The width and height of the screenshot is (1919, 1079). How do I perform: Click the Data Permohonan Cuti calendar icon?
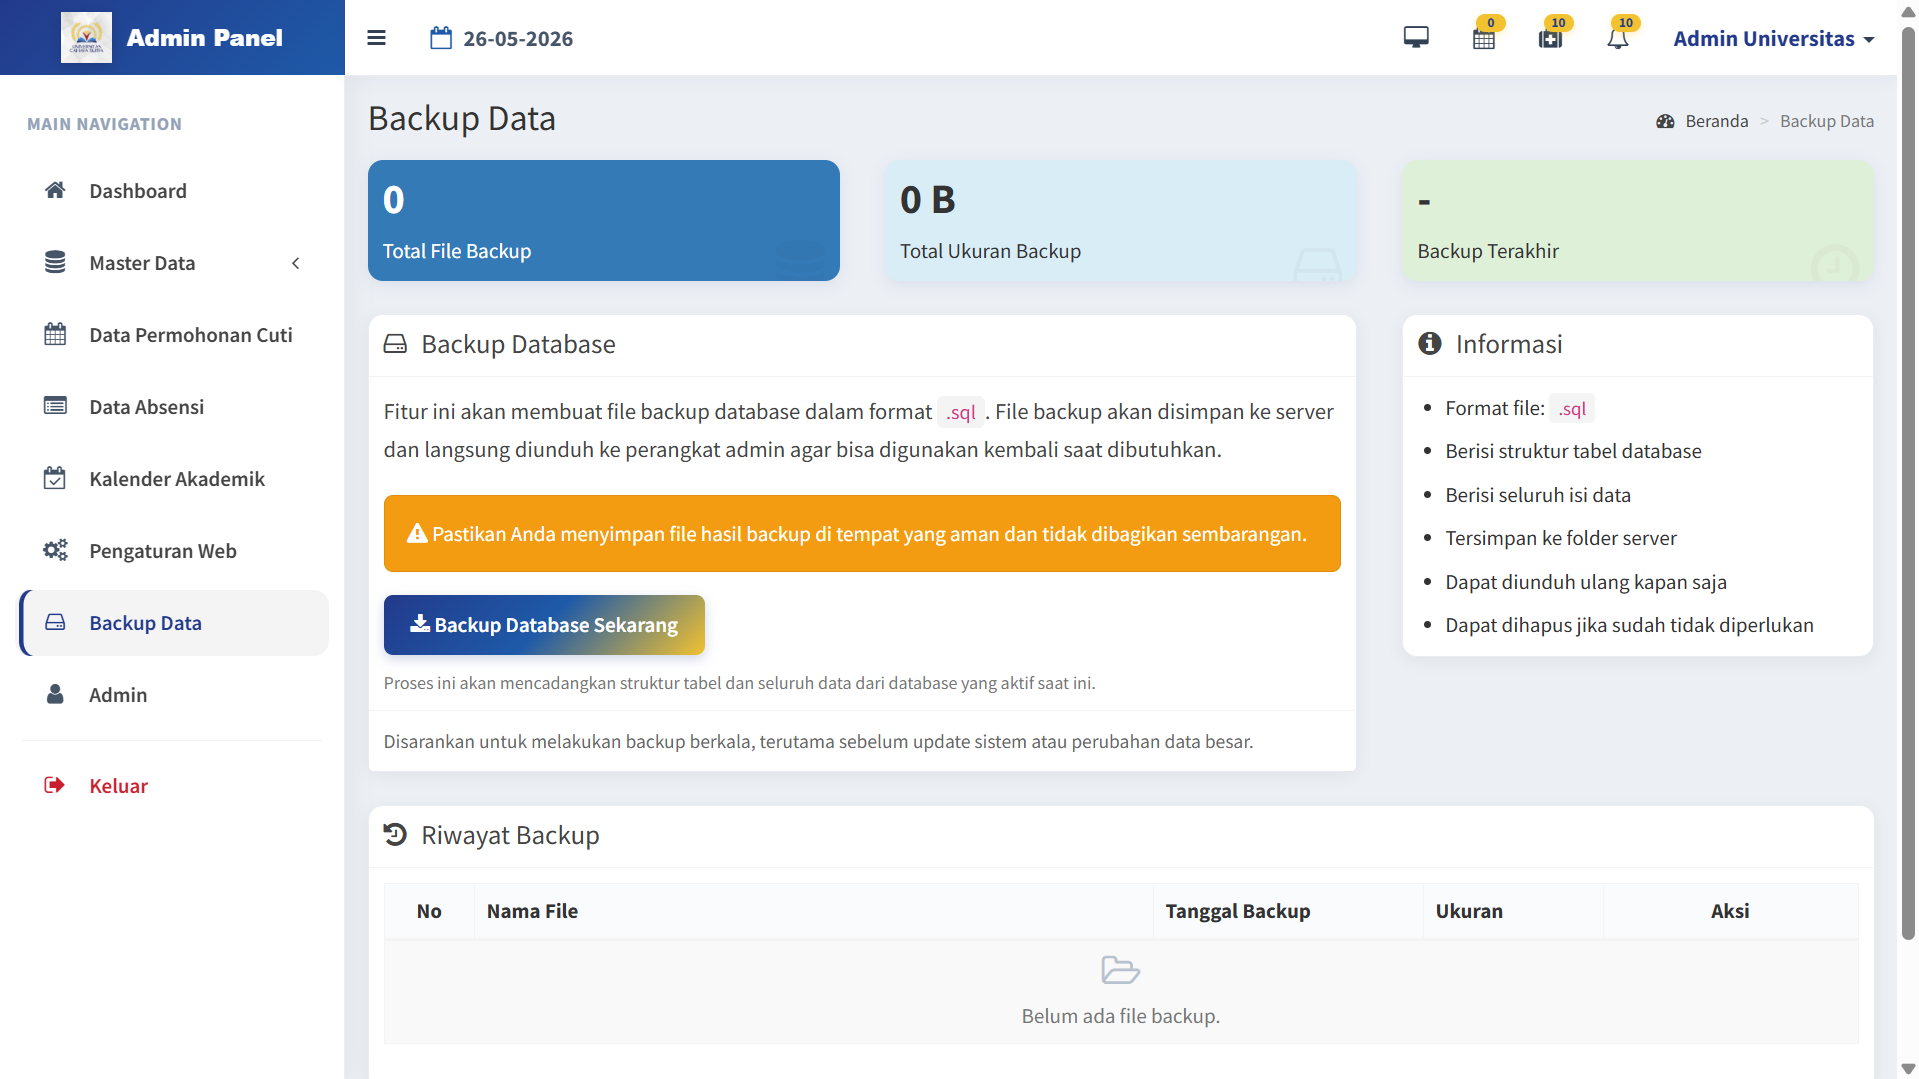[55, 334]
